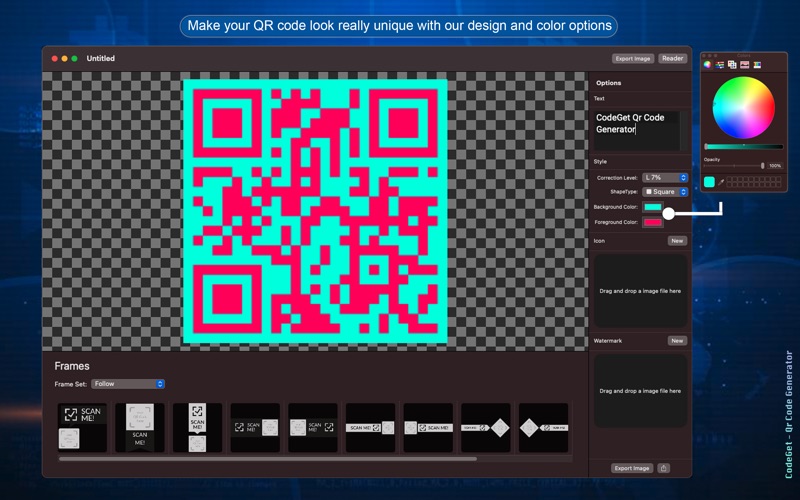800x500 pixels.
Task: Click the first empty saved-color cell in Colors panel
Action: tap(730, 179)
